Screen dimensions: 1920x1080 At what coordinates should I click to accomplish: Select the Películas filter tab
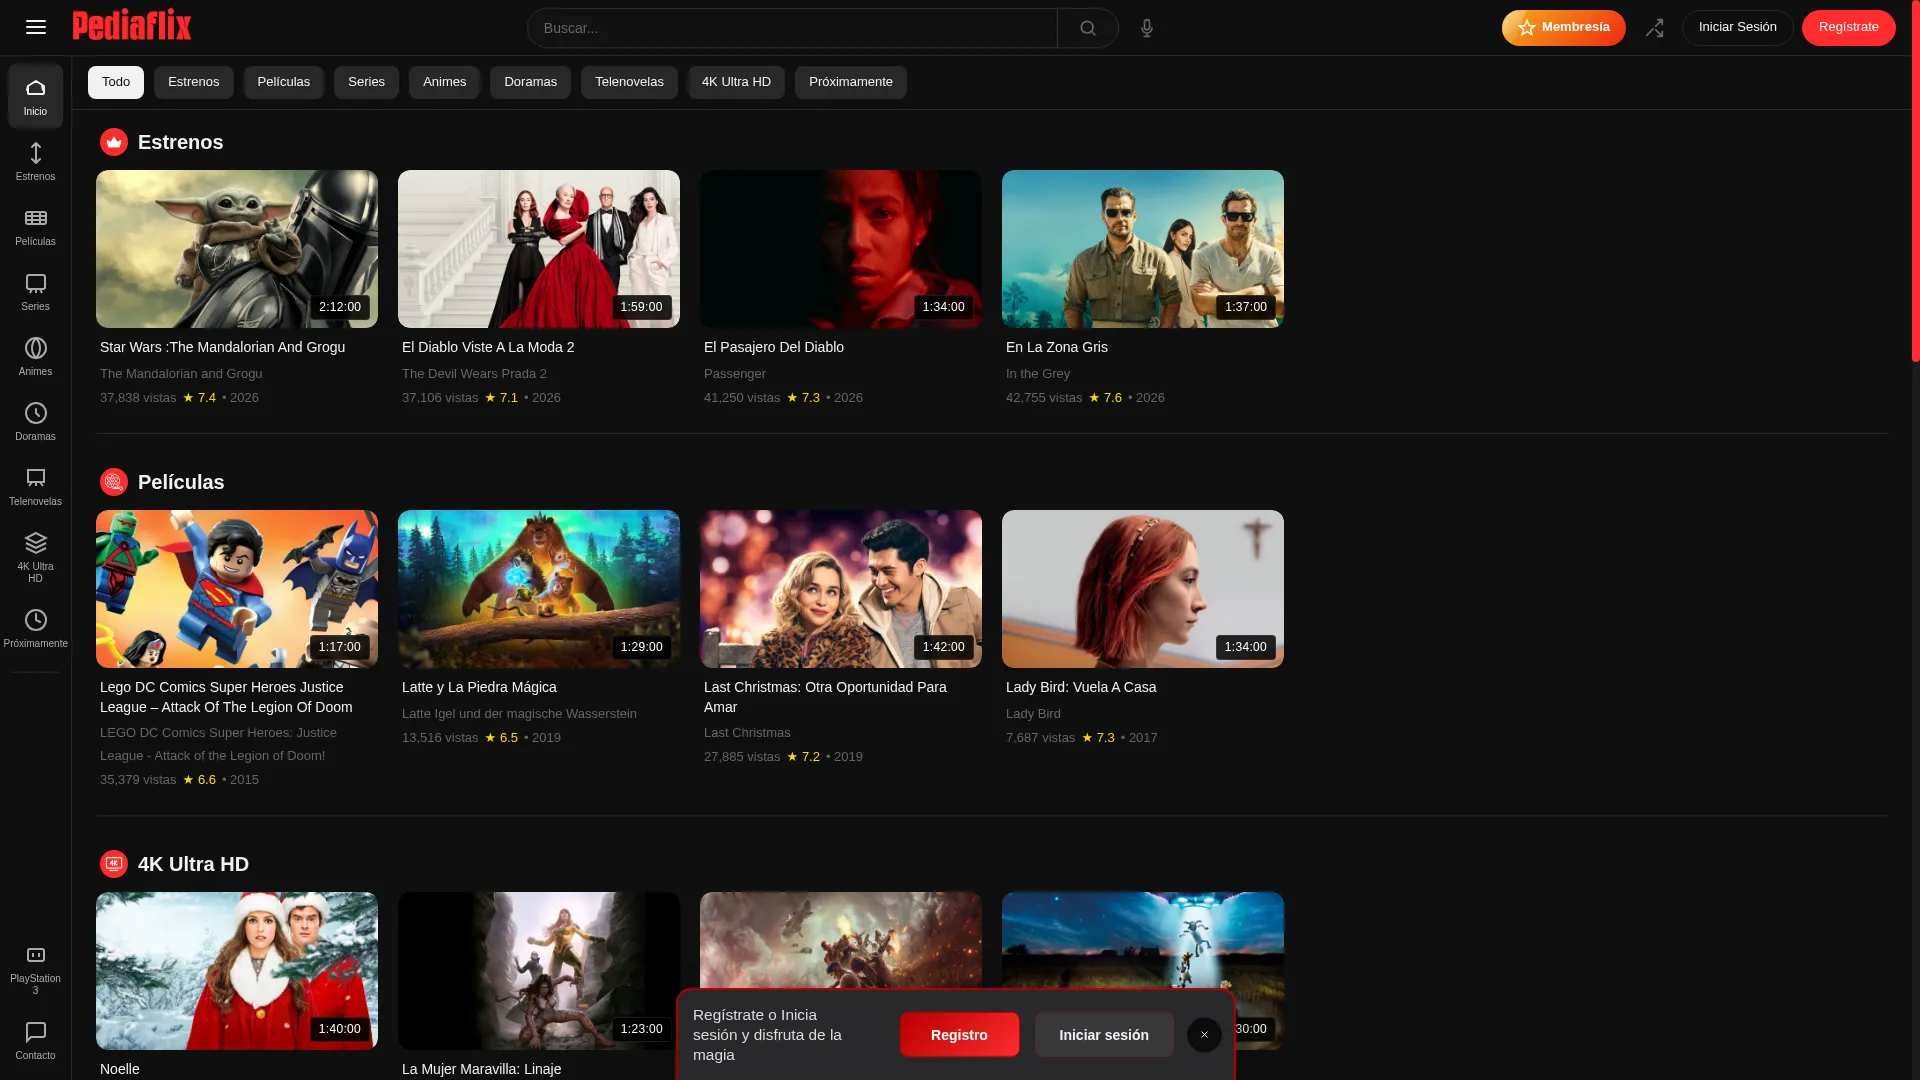click(x=284, y=82)
